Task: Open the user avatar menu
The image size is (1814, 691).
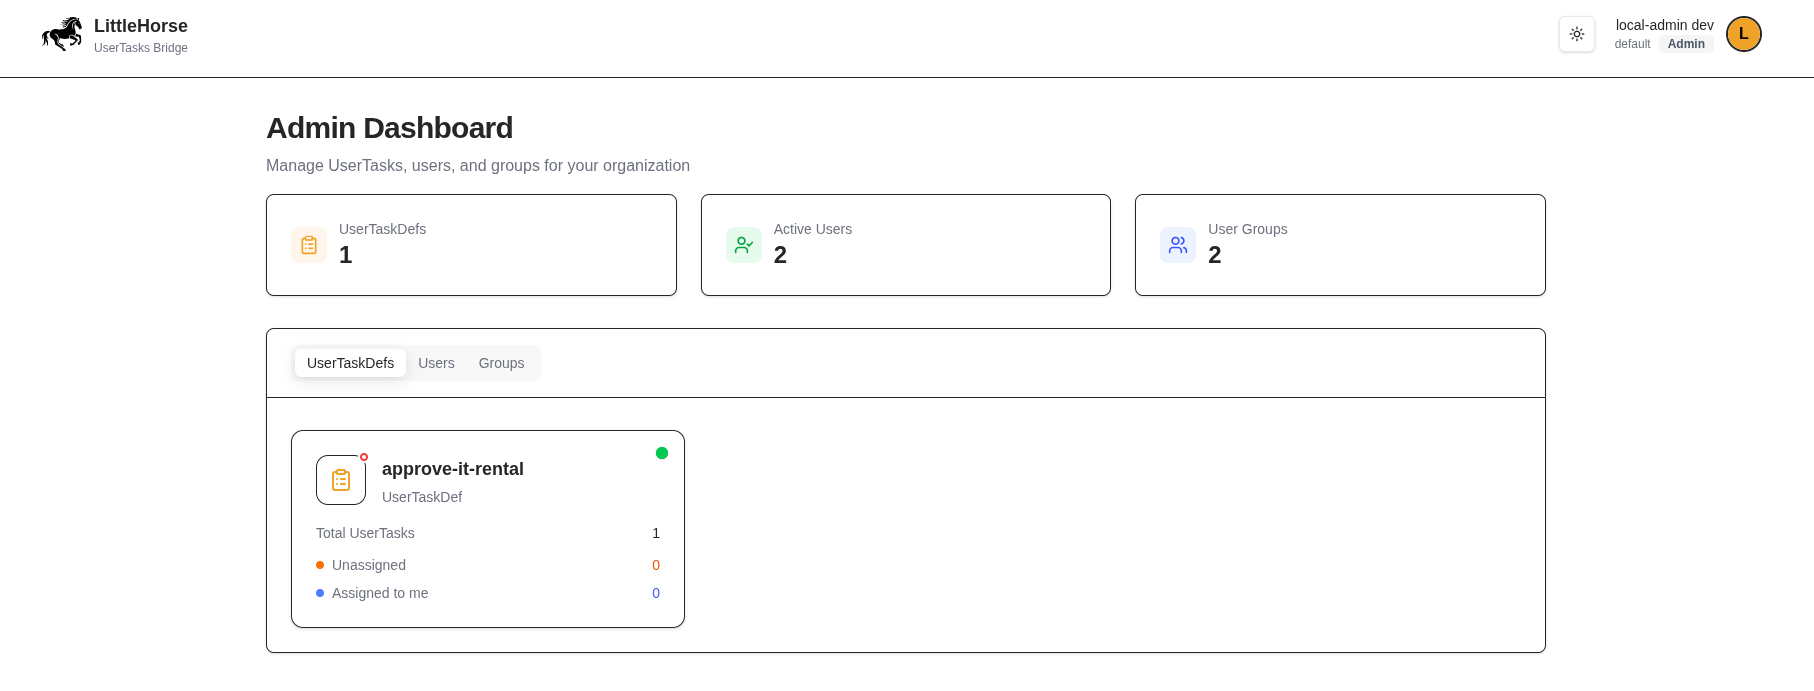Action: click(x=1743, y=34)
